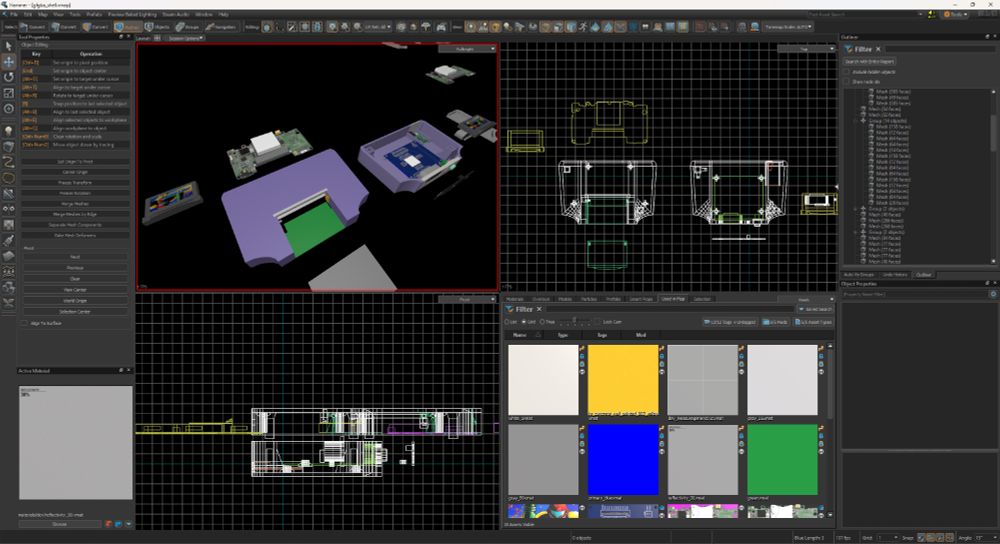
Task: Activate the Scale tool in left toolbar
Action: [8, 93]
